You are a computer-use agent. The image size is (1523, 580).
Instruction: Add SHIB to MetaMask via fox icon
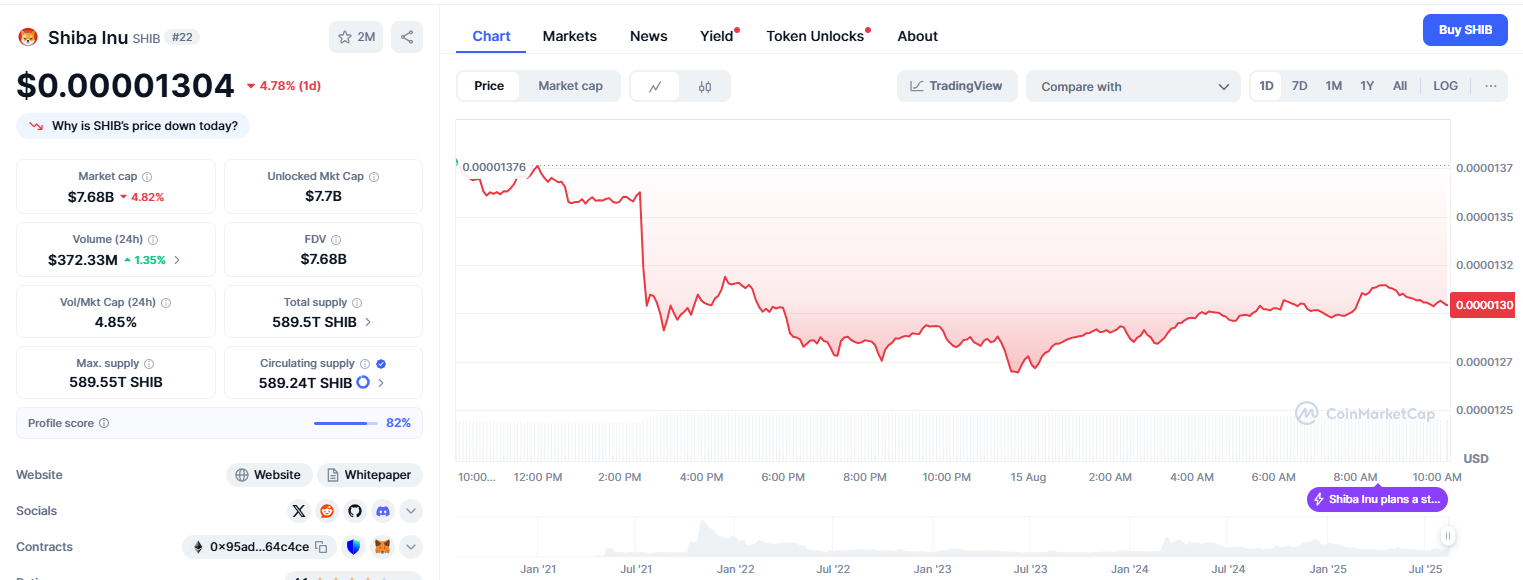point(382,546)
